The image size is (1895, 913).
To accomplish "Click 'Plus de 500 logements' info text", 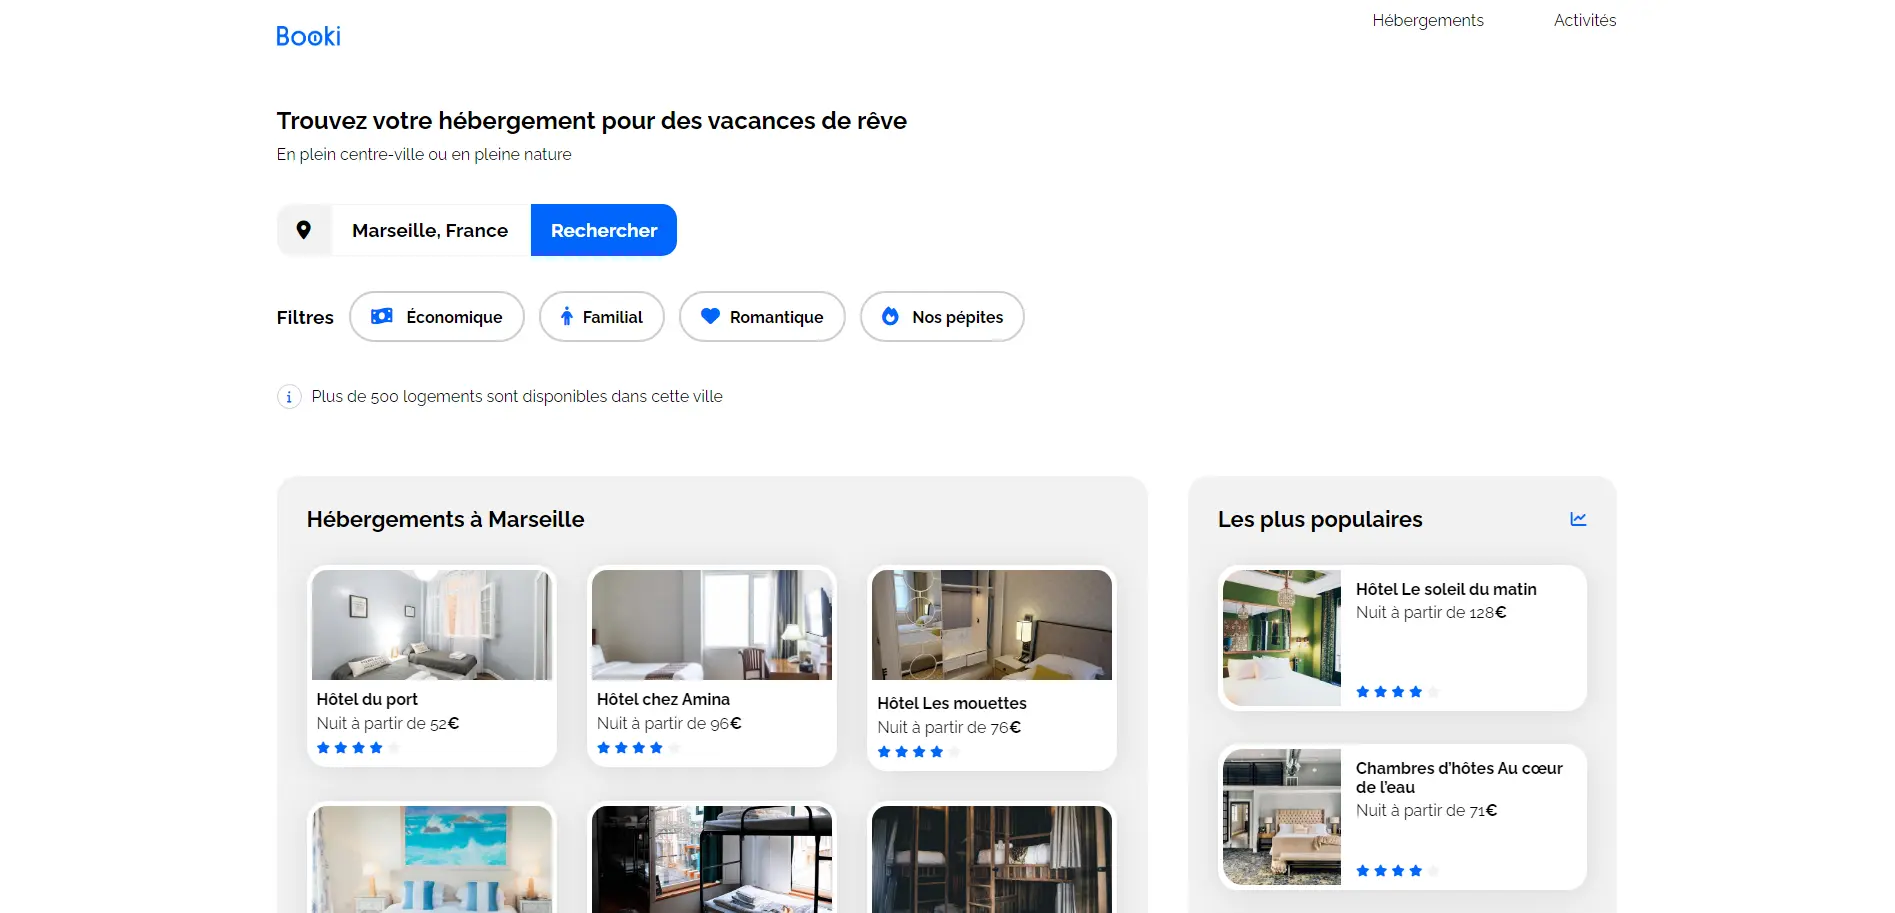I will tap(517, 396).
